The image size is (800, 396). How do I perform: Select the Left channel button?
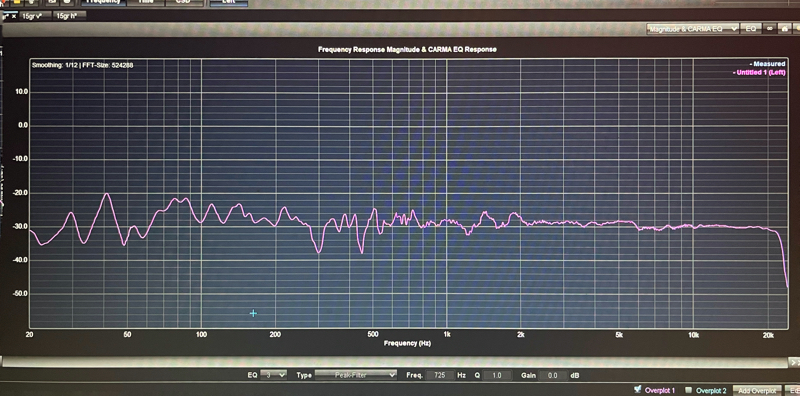(x=228, y=2)
